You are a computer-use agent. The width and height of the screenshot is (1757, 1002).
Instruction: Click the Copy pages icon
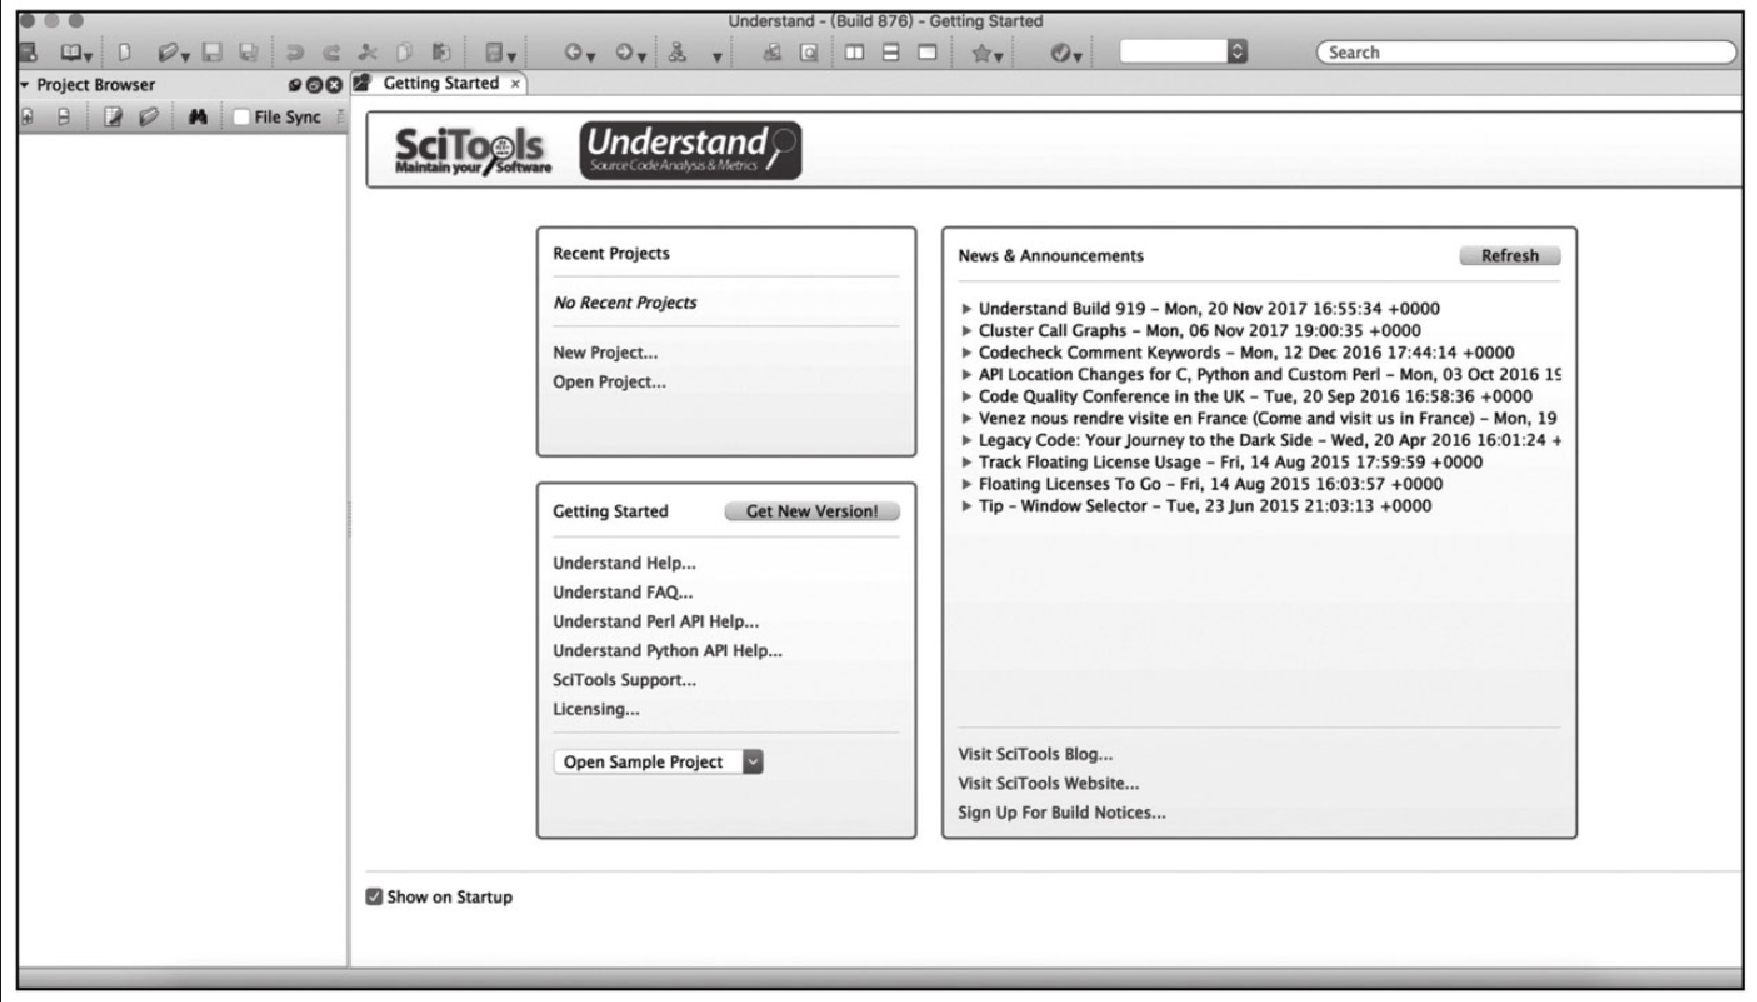click(x=404, y=53)
